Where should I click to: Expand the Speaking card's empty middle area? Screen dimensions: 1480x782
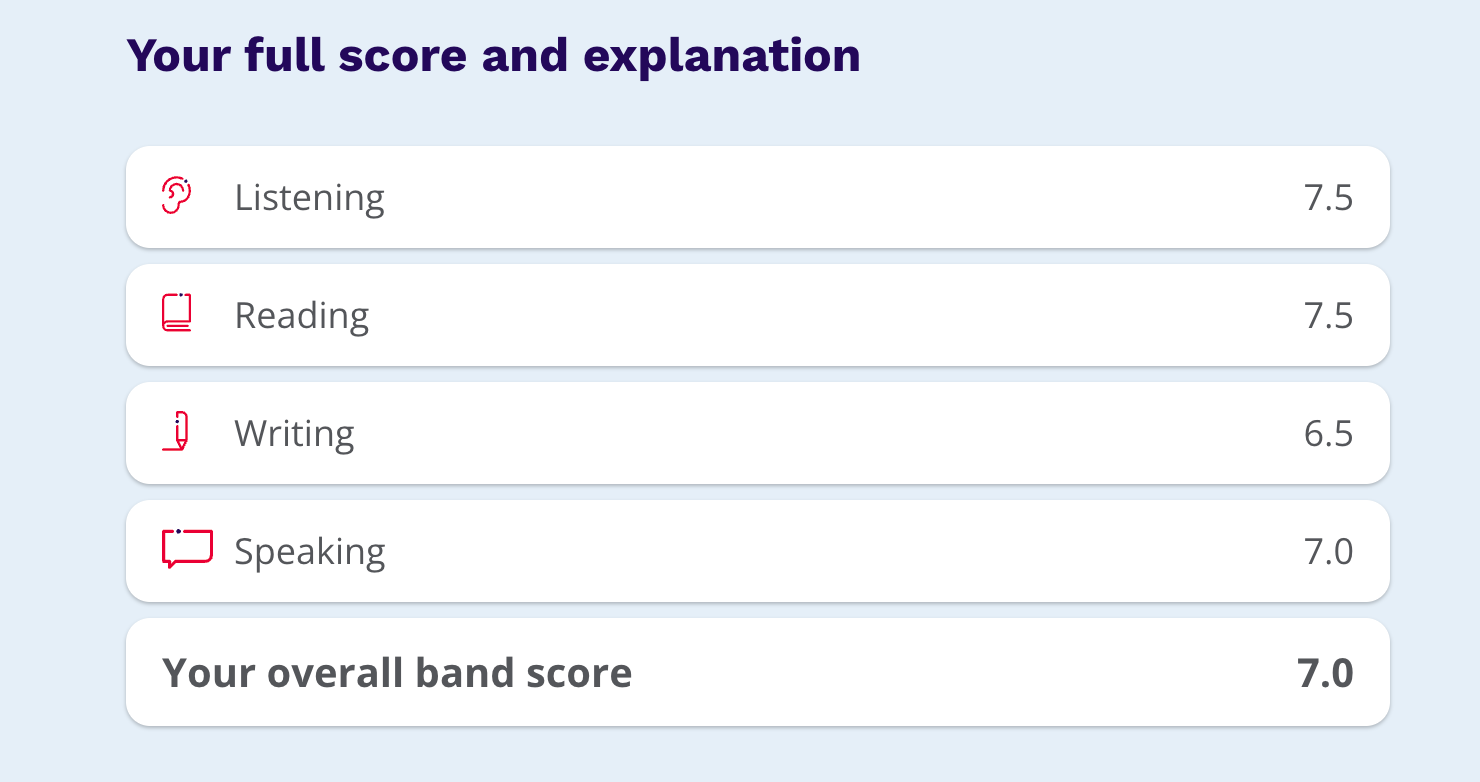point(840,552)
